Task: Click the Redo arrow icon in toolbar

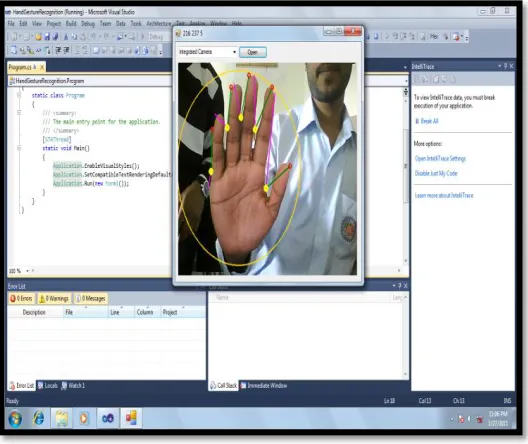Action: pyautogui.click(x=107, y=37)
